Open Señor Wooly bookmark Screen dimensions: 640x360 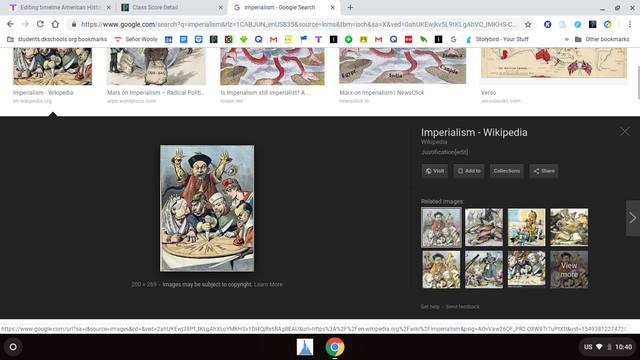(136, 40)
